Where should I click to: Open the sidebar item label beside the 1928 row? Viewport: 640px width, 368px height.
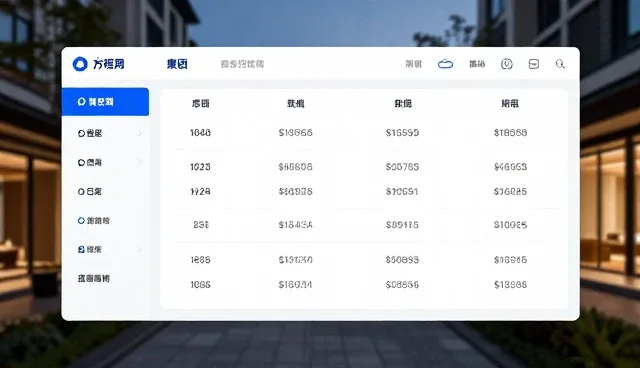(x=94, y=191)
